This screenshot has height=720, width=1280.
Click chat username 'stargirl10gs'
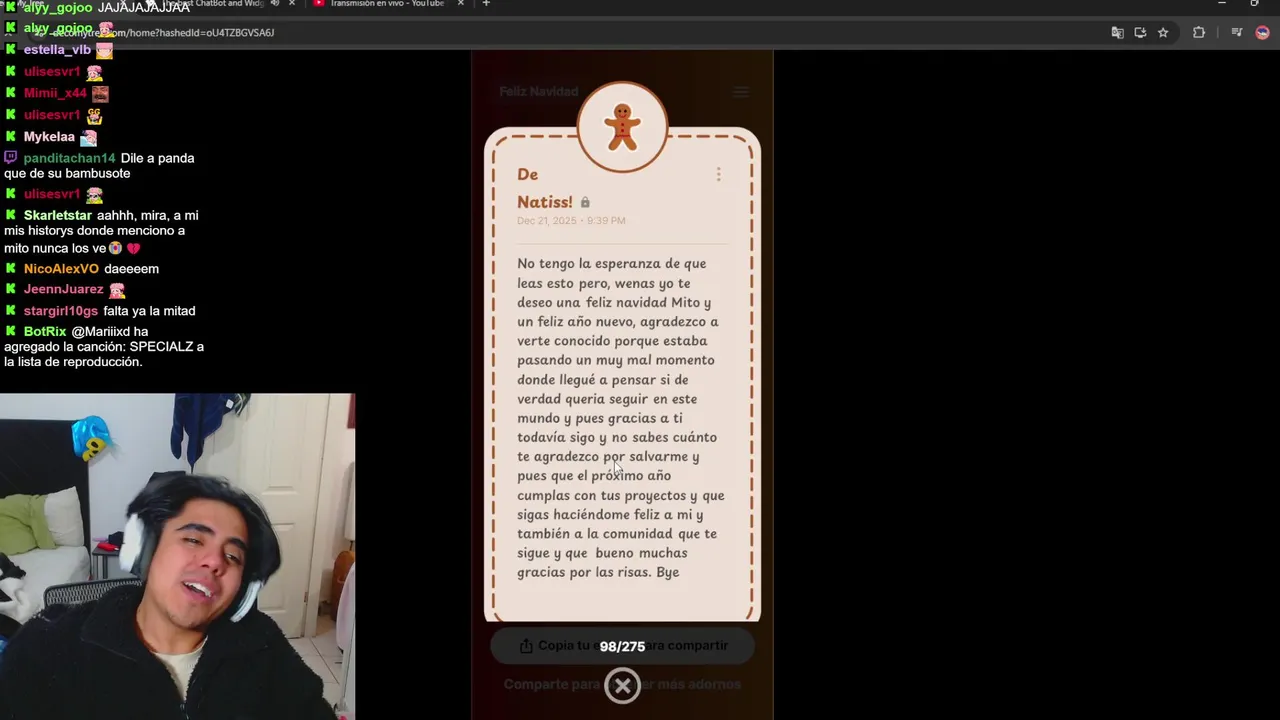(x=61, y=311)
